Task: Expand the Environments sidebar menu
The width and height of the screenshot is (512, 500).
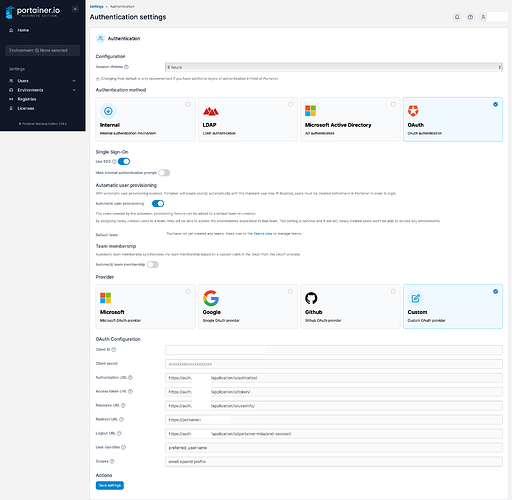Action: pos(42,90)
